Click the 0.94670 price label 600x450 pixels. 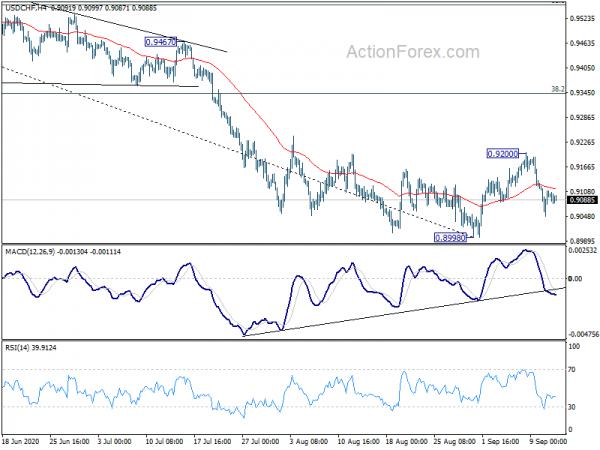click(x=161, y=42)
